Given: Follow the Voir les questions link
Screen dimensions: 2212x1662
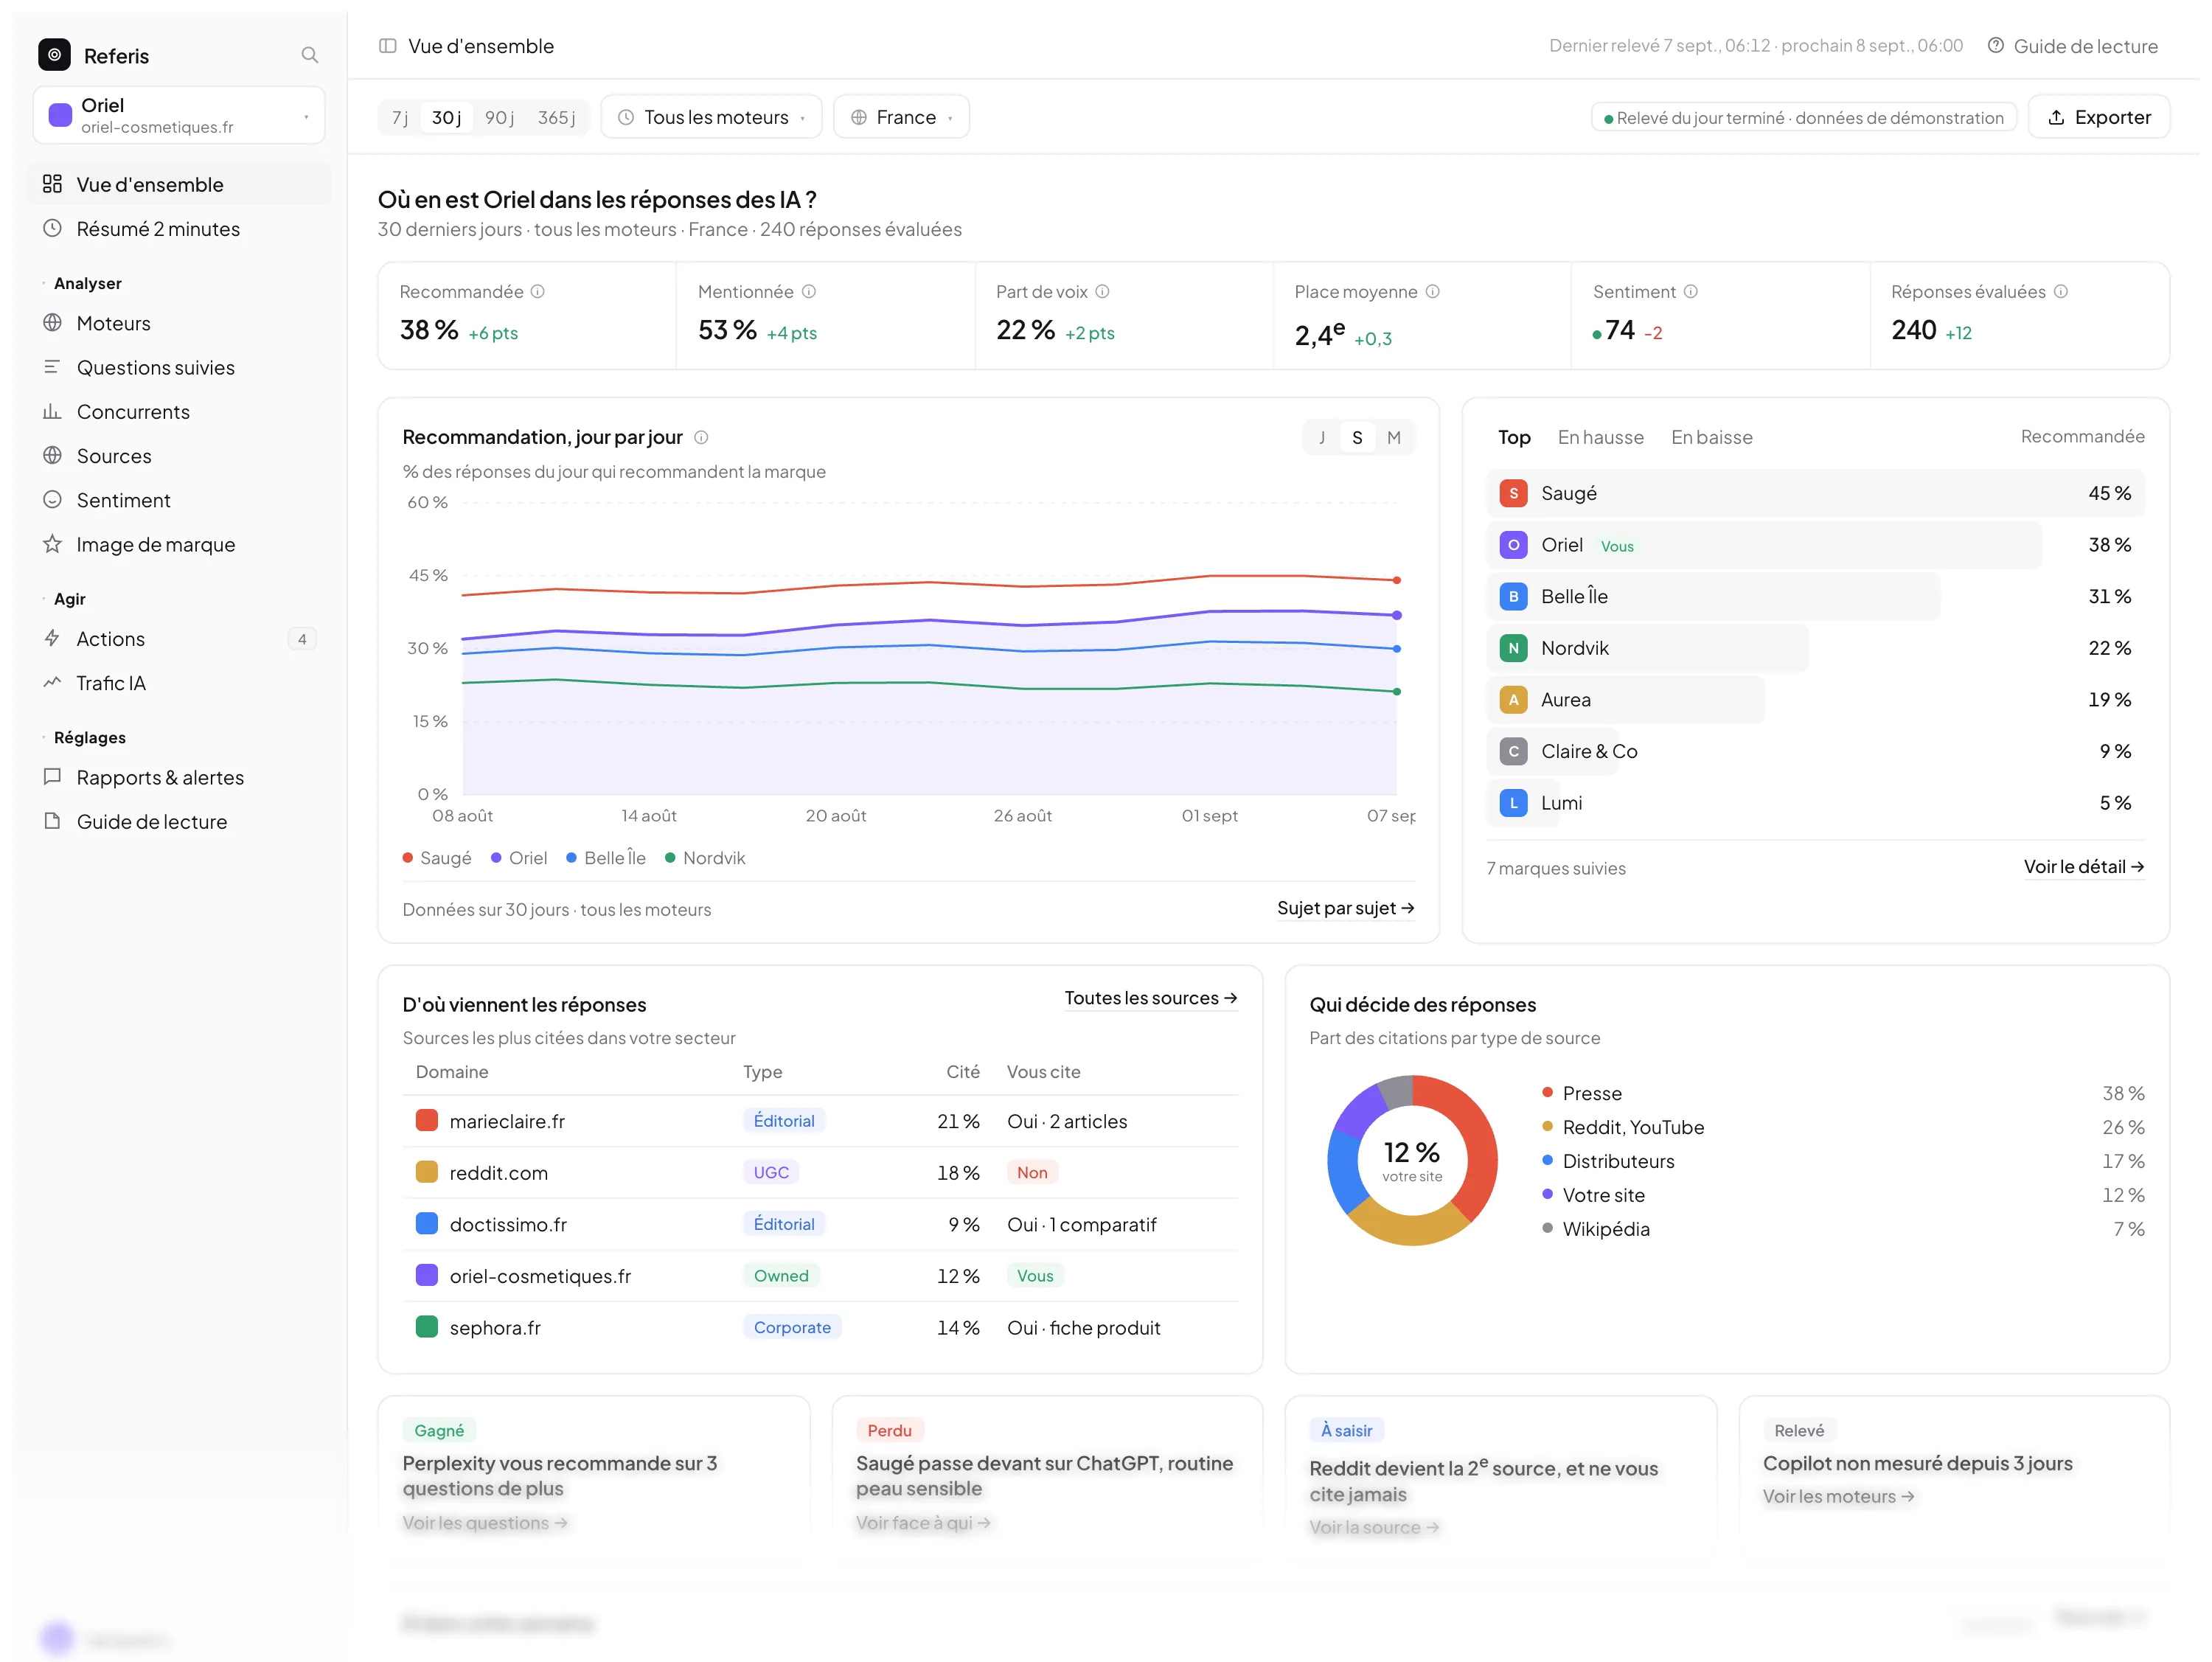Looking at the screenshot, I should [485, 1522].
